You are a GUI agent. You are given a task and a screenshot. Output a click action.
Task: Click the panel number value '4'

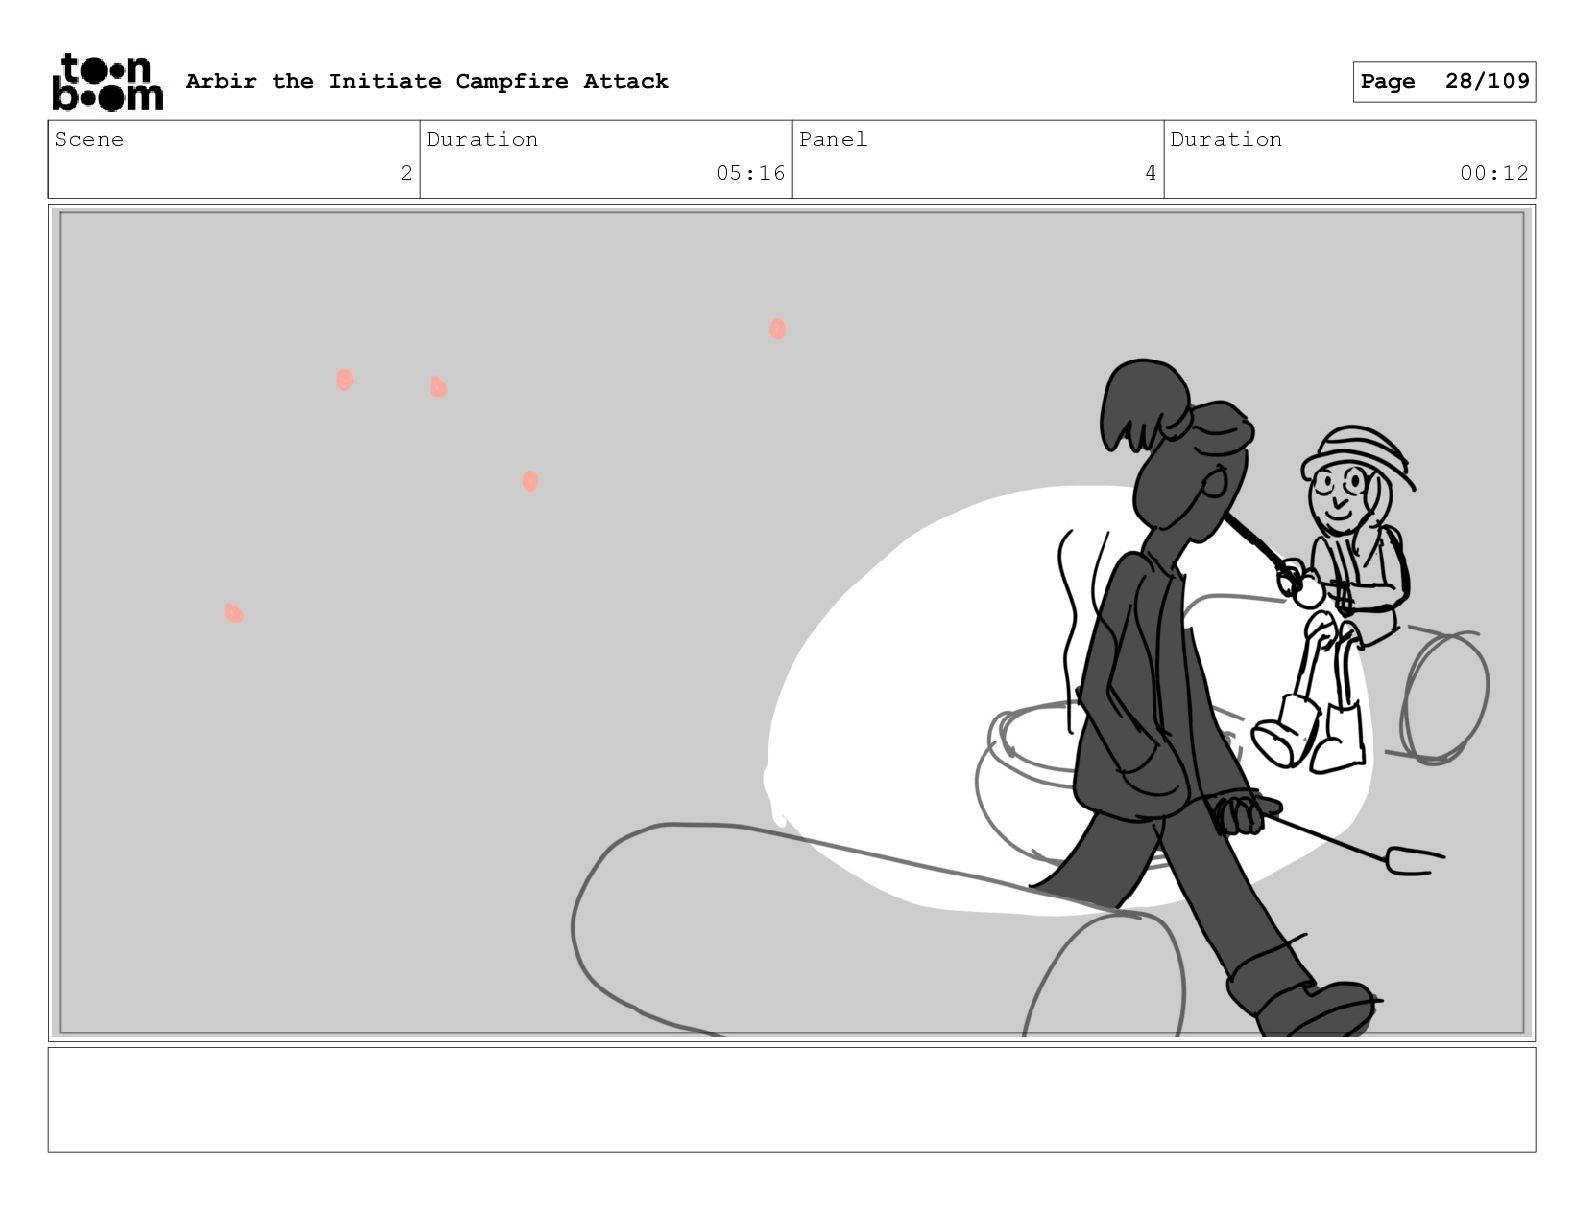[x=1150, y=173]
